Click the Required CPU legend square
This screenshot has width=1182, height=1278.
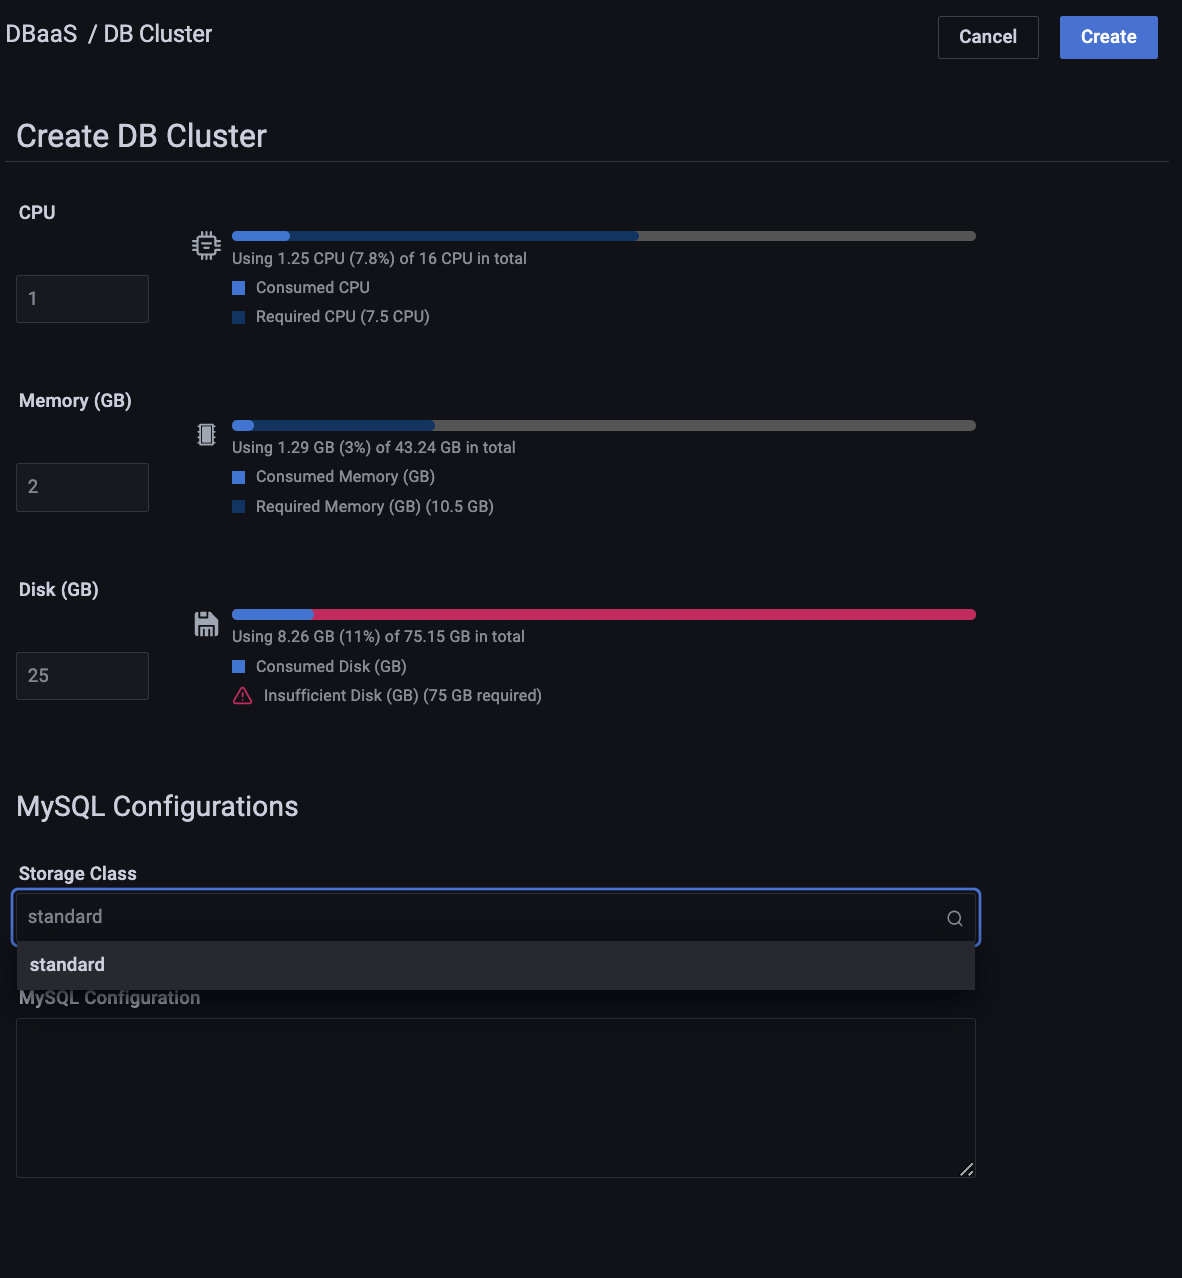239,317
